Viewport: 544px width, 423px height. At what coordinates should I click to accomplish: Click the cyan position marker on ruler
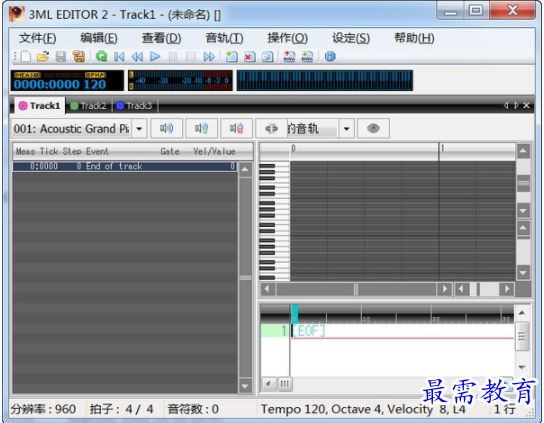pos(295,314)
